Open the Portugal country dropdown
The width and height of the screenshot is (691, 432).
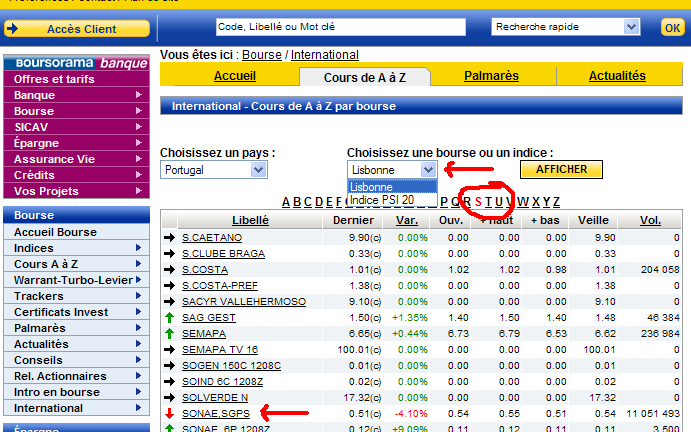click(x=214, y=170)
